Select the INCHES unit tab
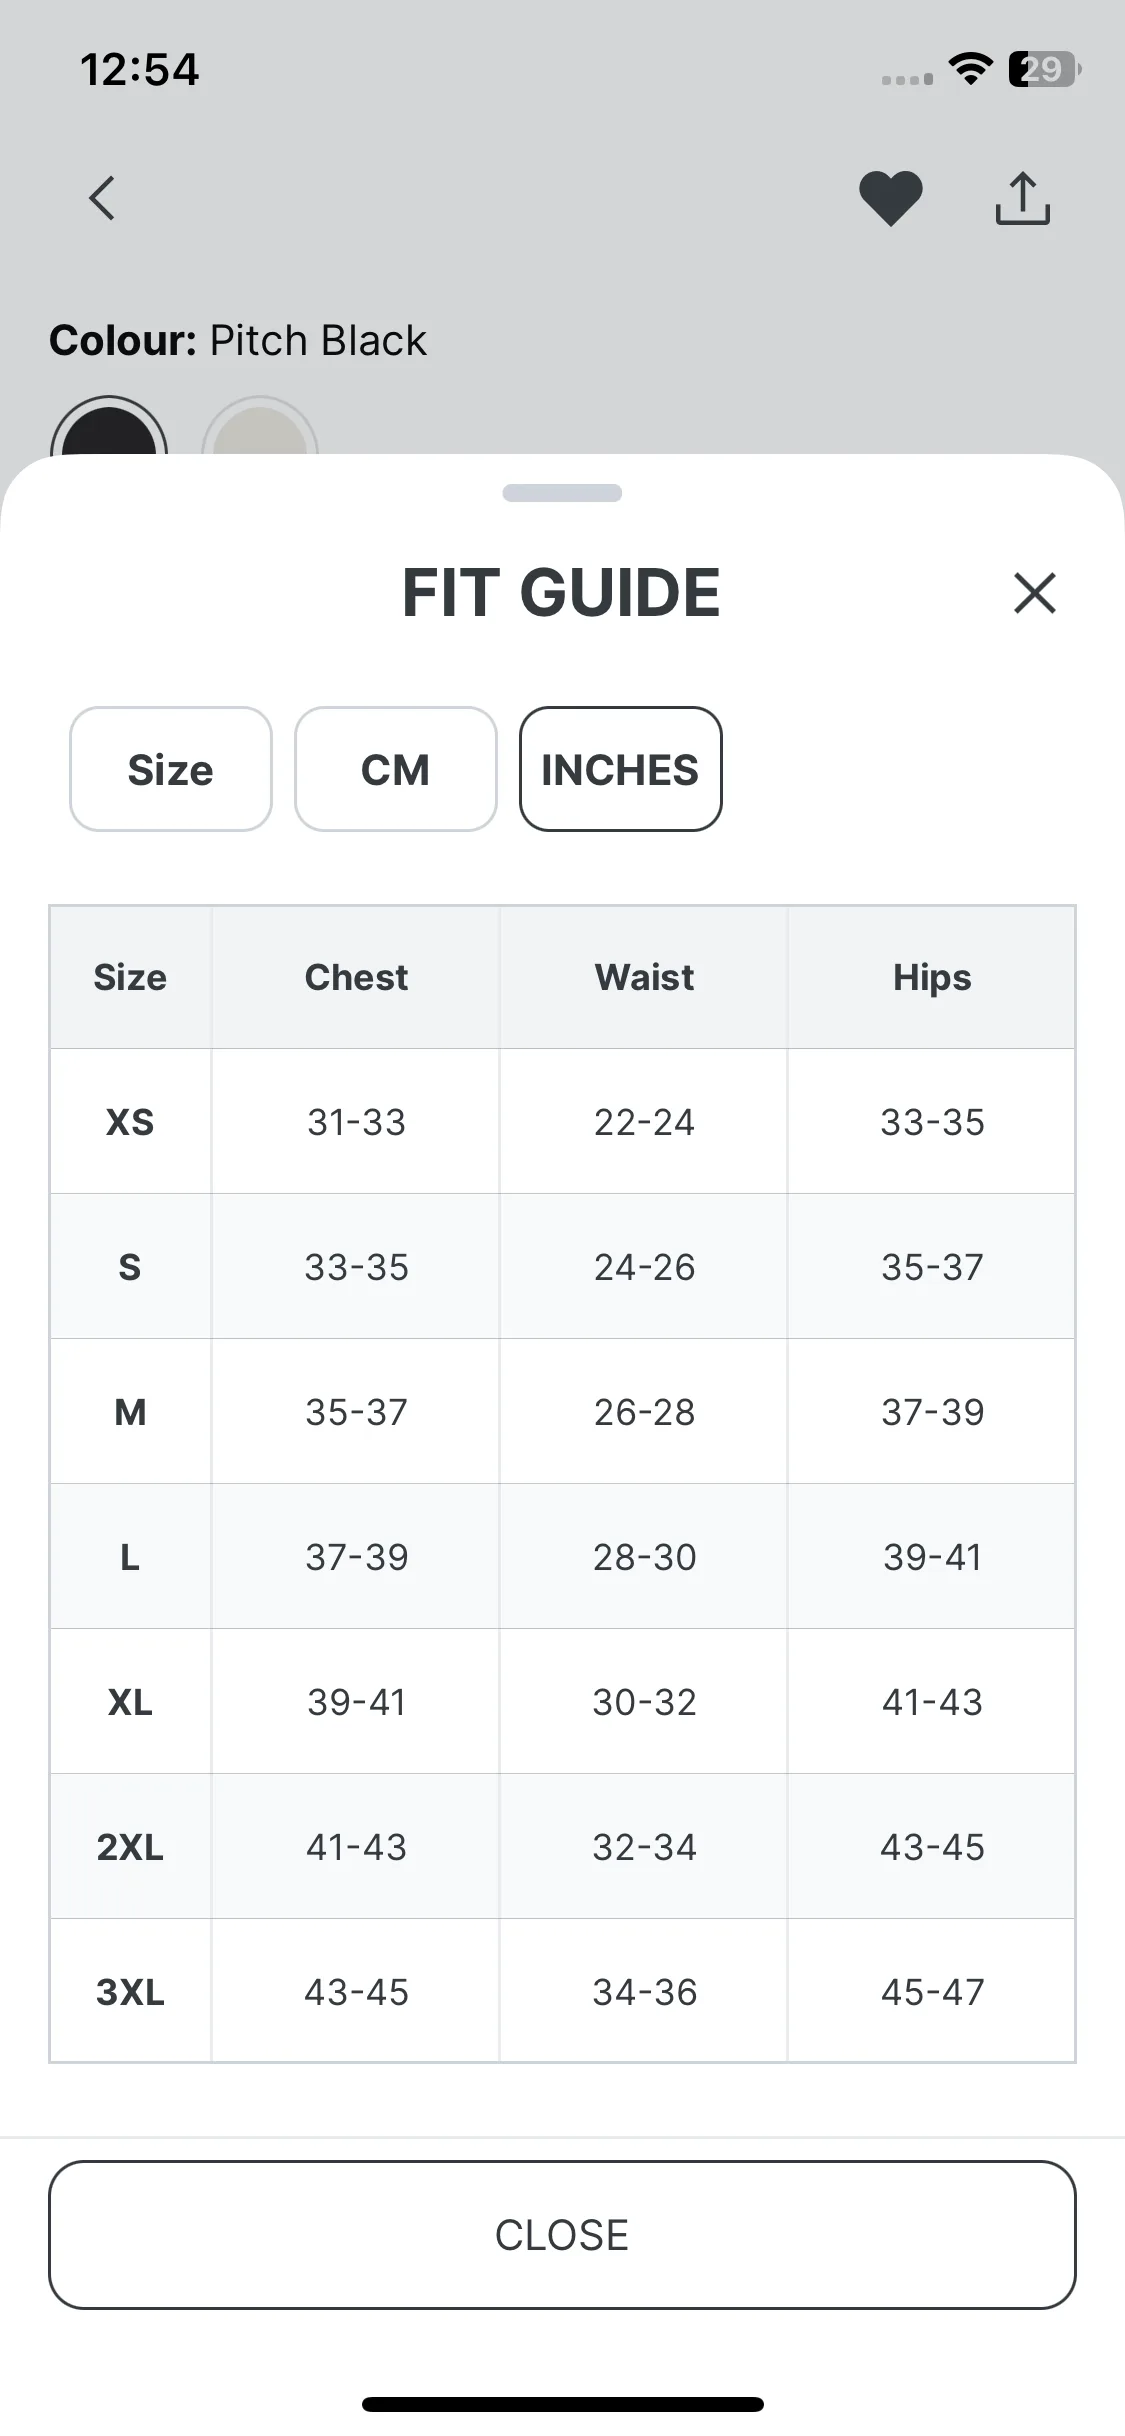 tap(620, 769)
